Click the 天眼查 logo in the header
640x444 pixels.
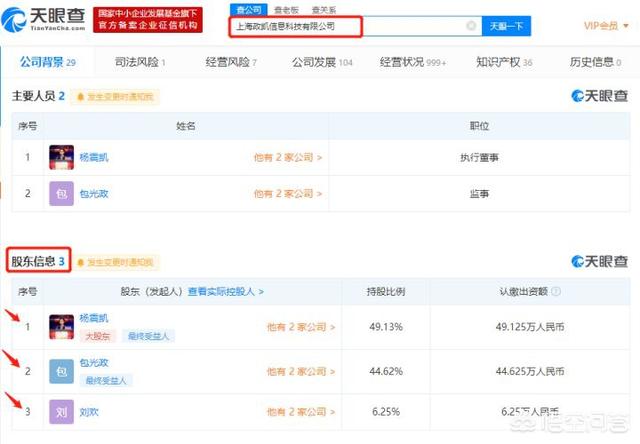click(x=43, y=20)
